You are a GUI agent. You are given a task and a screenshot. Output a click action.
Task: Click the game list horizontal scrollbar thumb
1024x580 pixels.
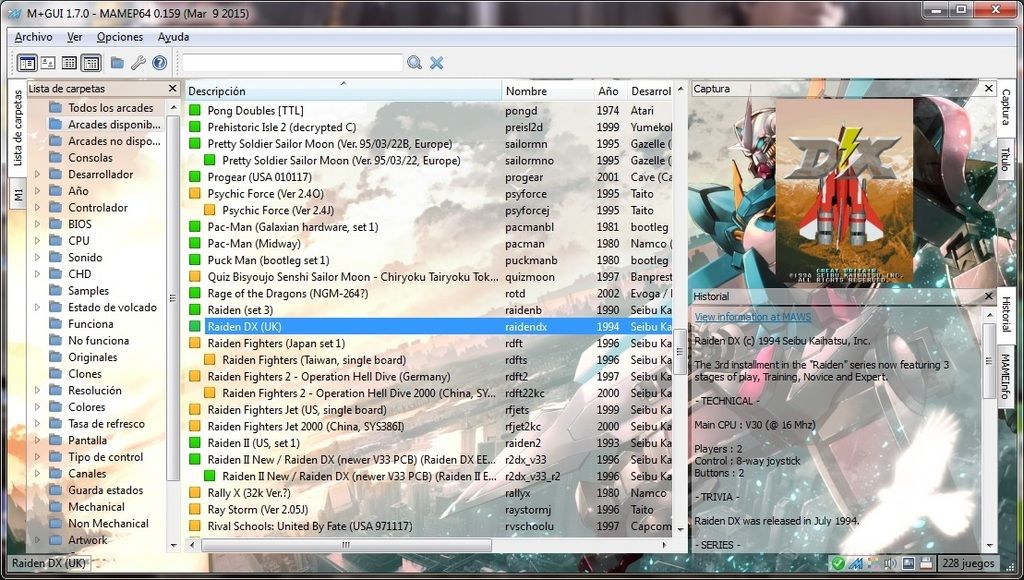346,544
